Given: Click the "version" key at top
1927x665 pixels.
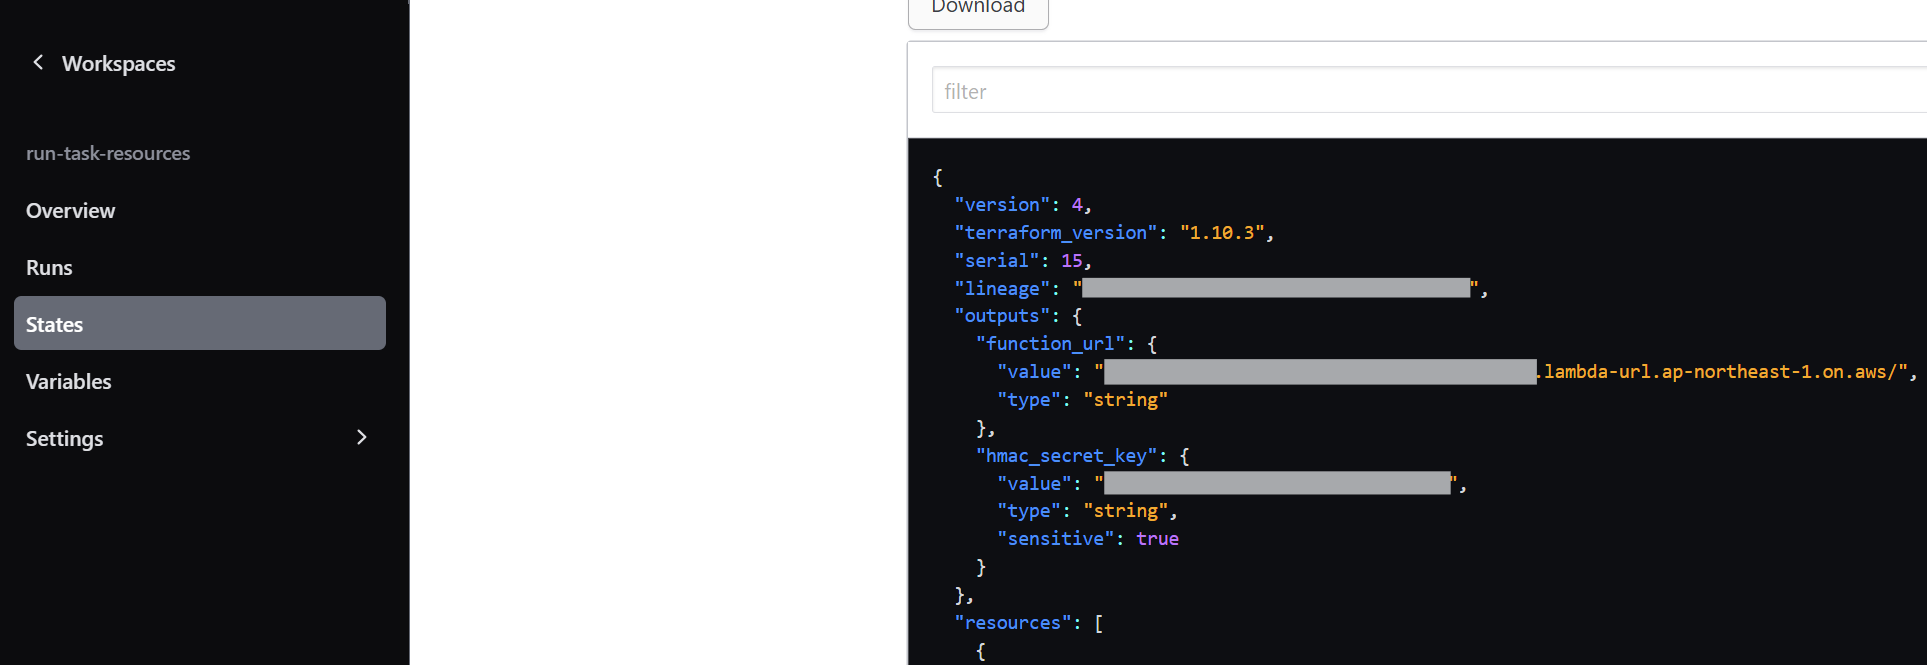Looking at the screenshot, I should 1002,205.
